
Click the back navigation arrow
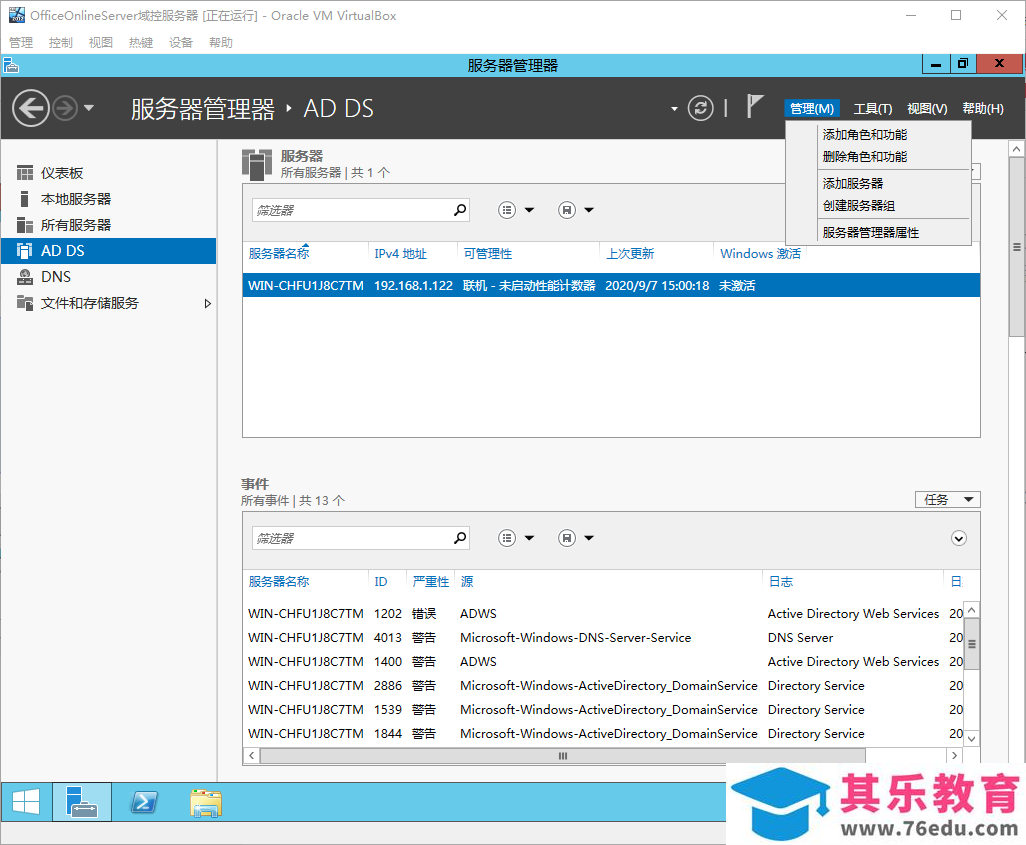[x=31, y=108]
